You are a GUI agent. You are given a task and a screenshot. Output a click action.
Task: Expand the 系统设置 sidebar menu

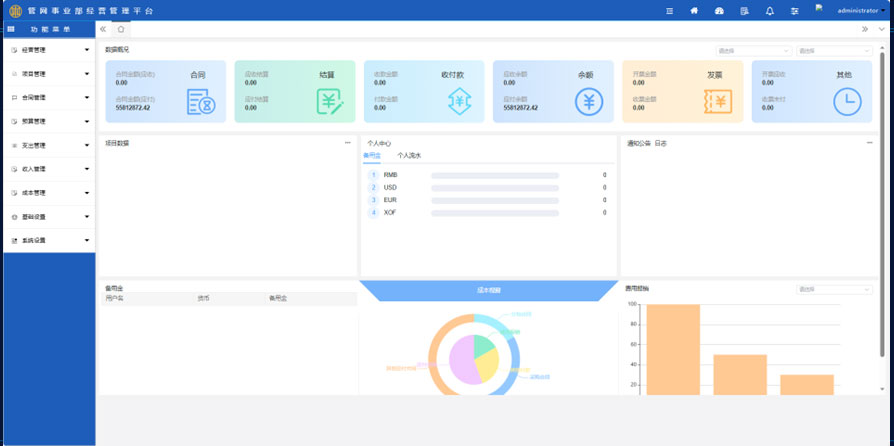coord(49,240)
